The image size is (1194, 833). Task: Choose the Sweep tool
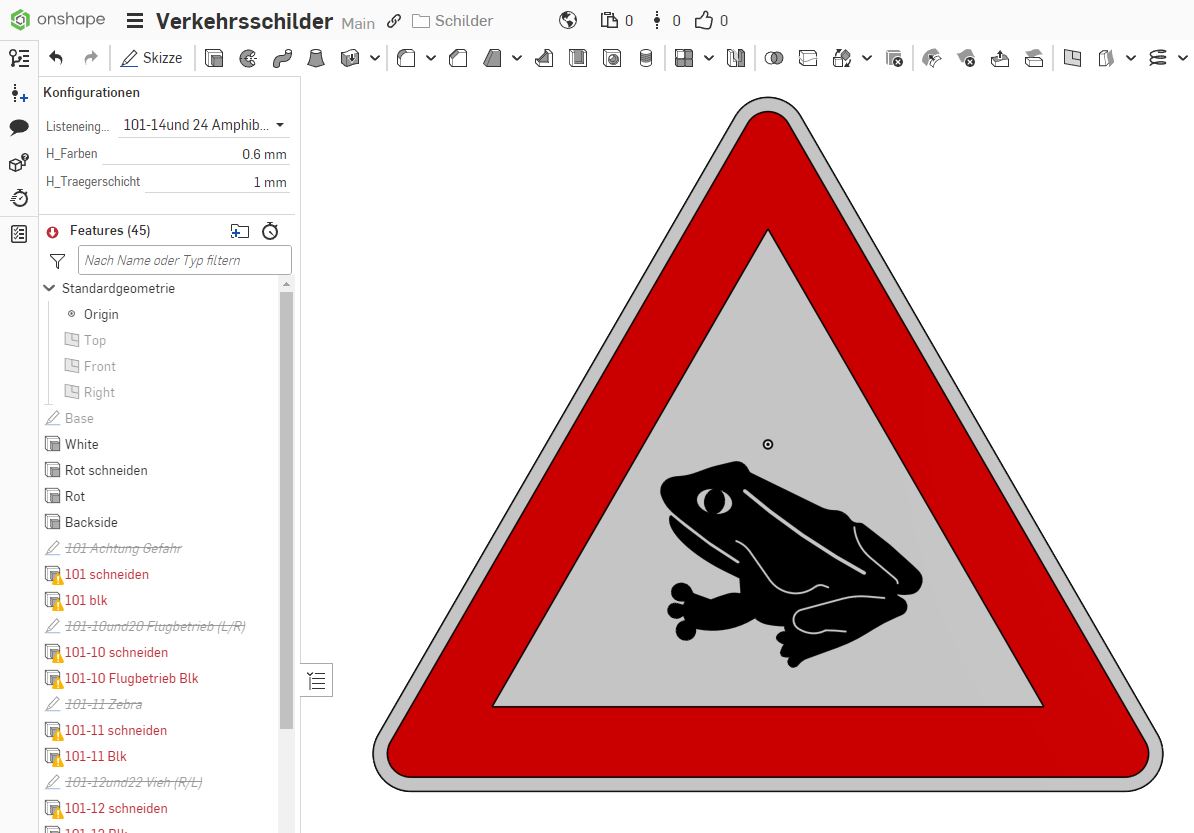click(281, 58)
